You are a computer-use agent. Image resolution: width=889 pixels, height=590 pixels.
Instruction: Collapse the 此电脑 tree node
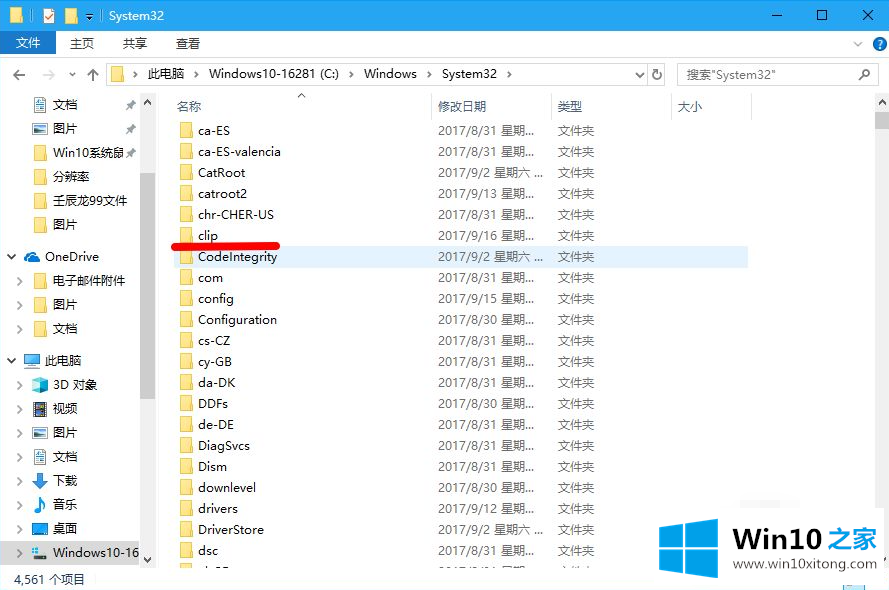(x=11, y=360)
